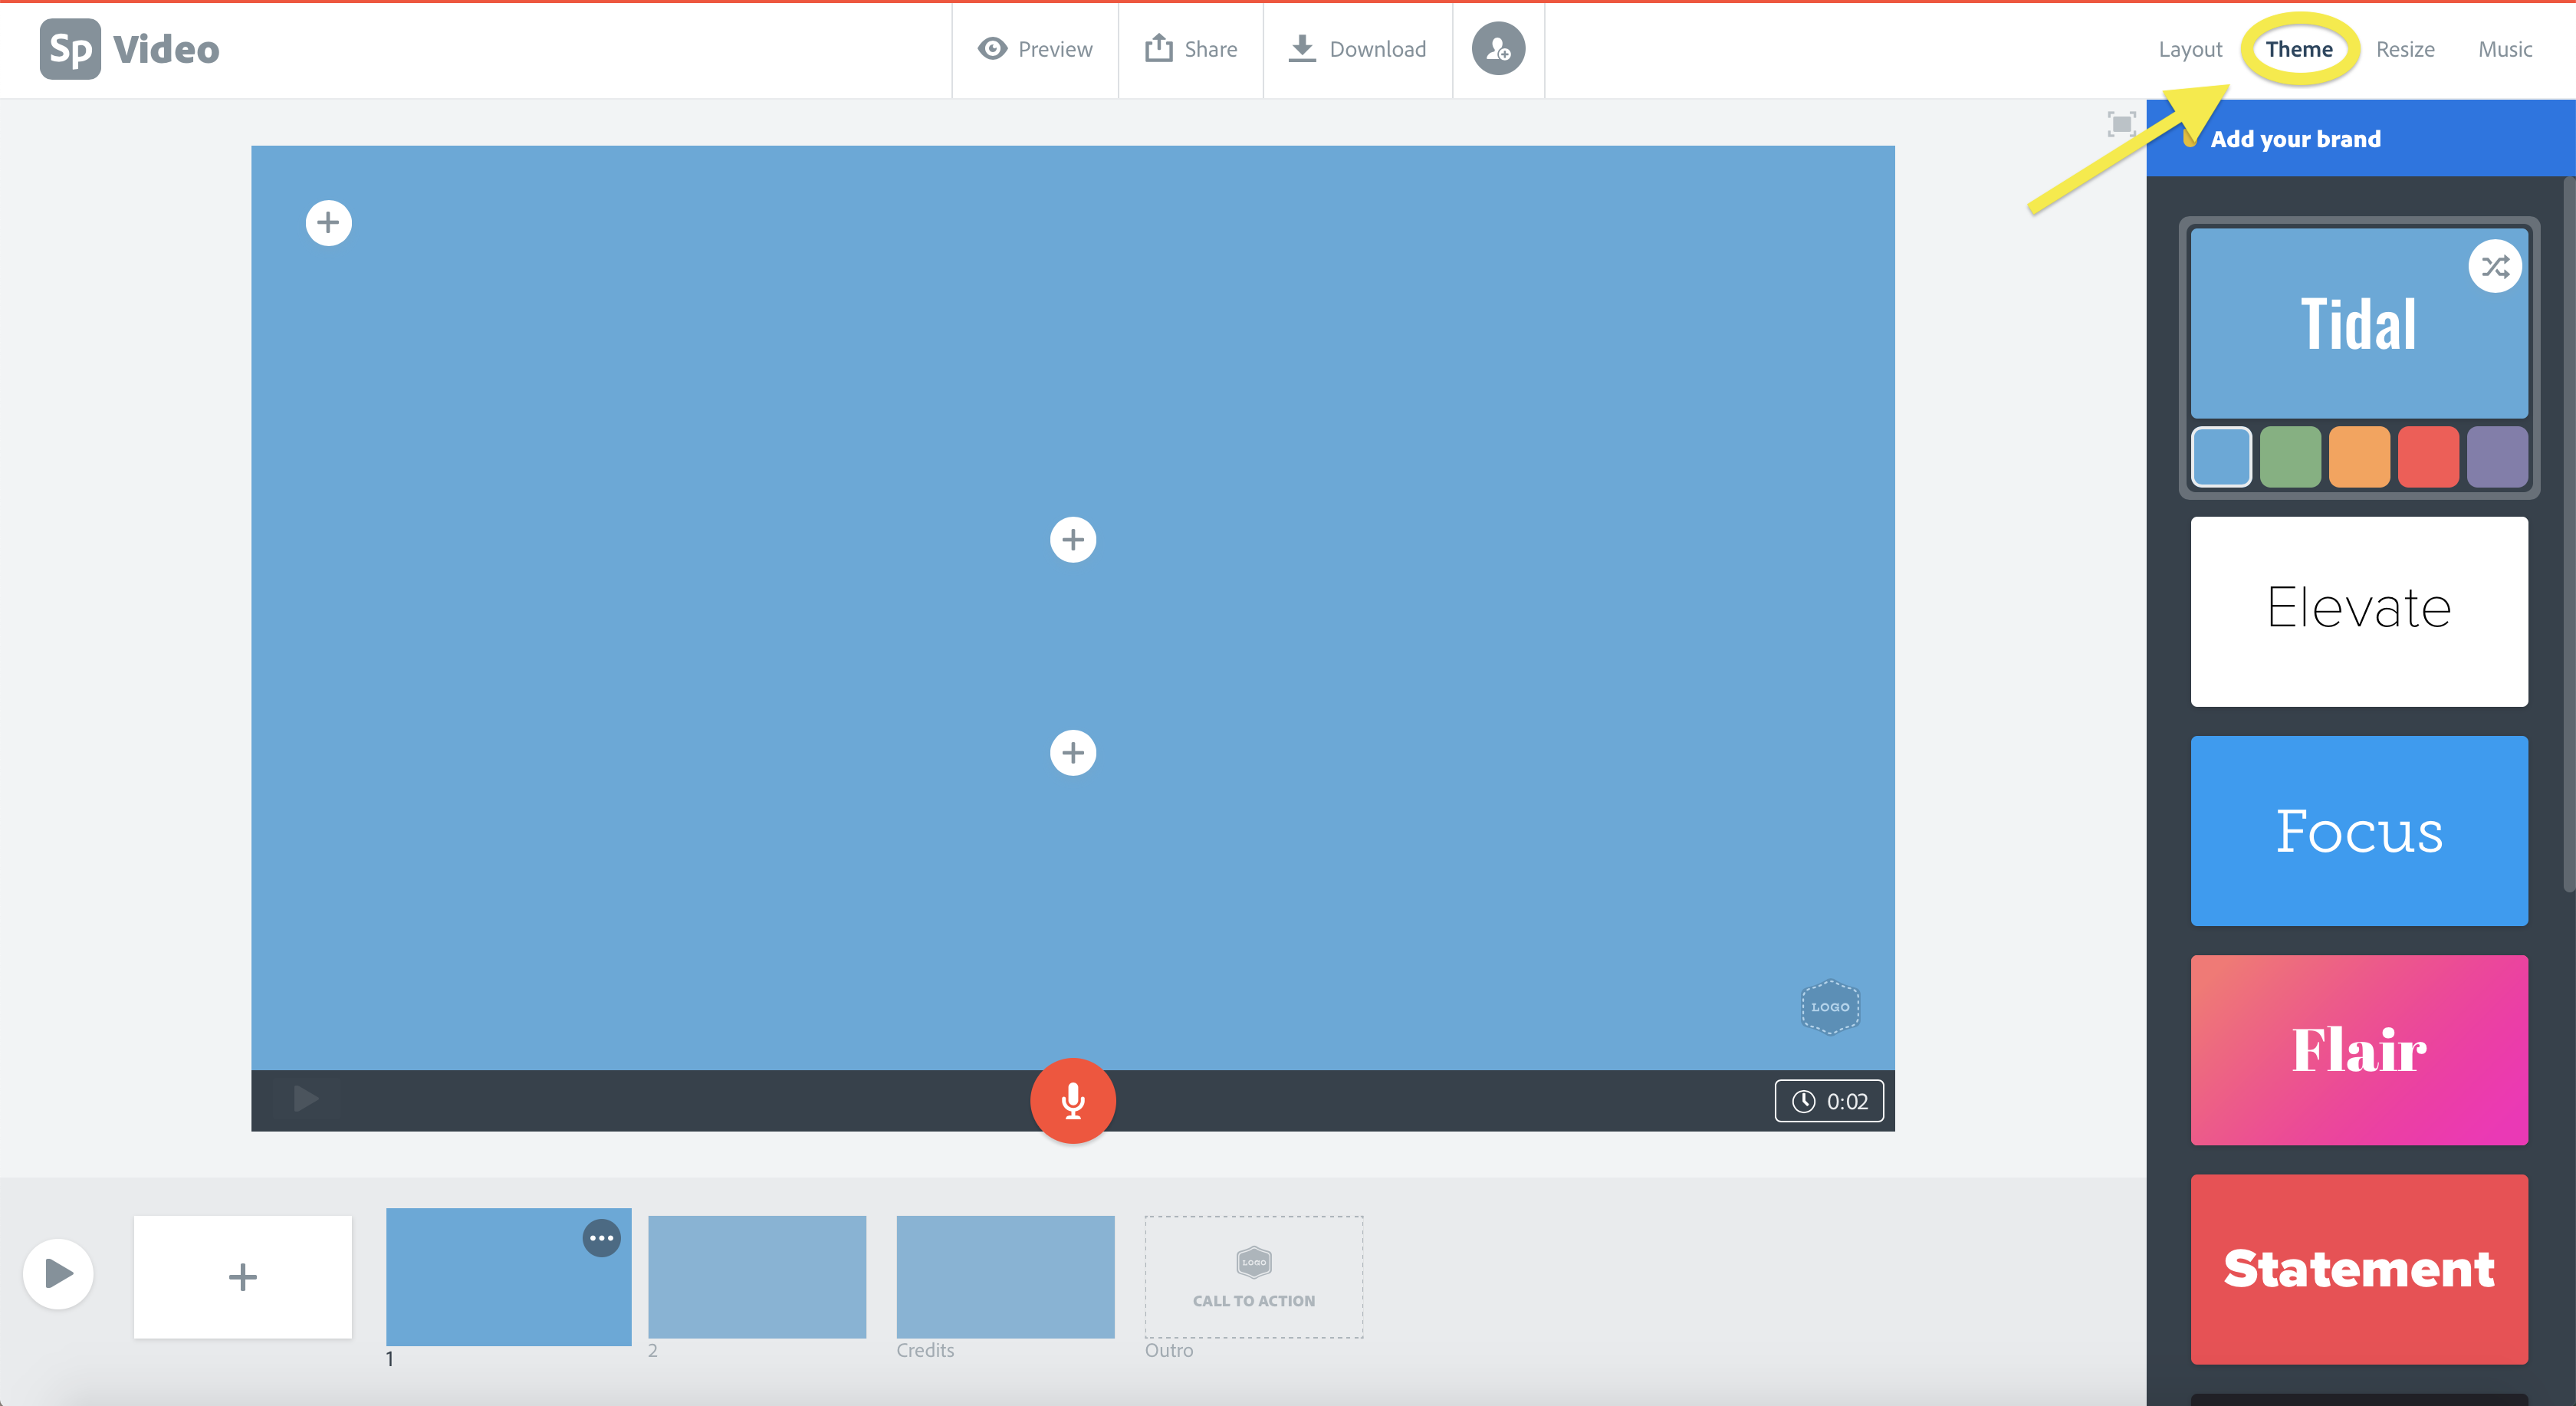
Task: Open the Music tab
Action: (x=2505, y=49)
